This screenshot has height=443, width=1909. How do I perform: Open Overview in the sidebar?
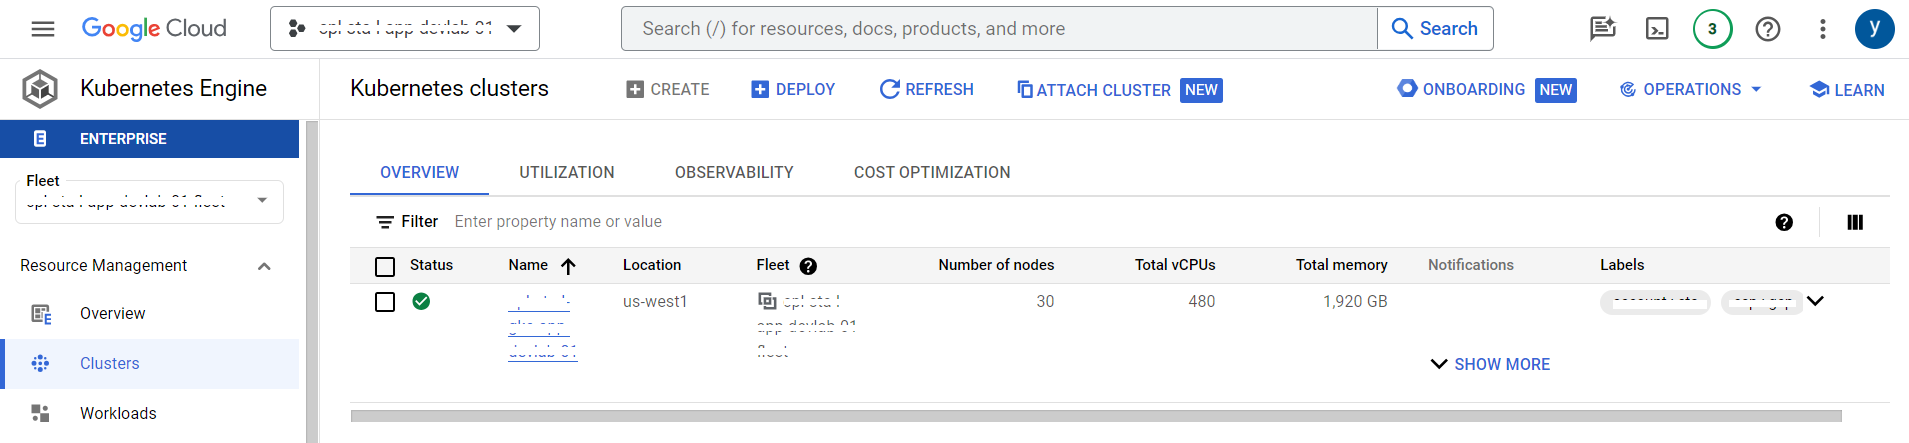click(149, 314)
